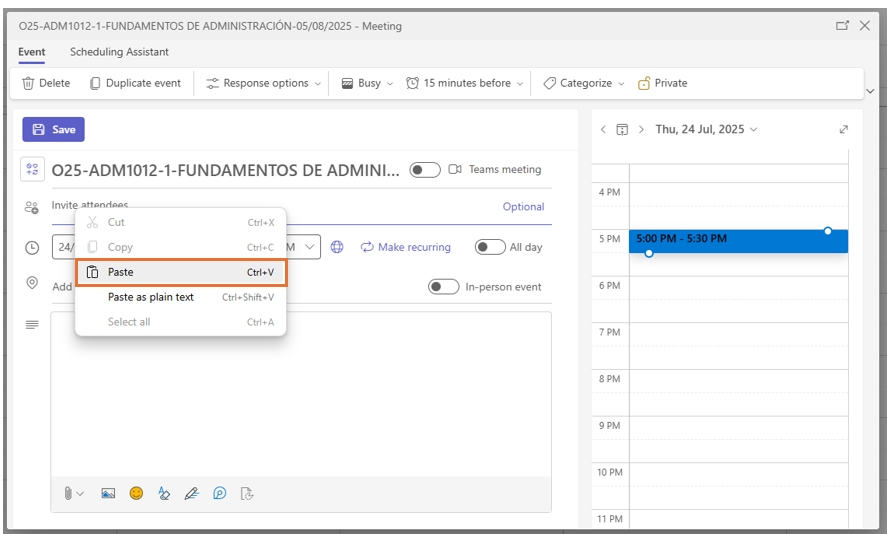Switch to the Scheduling Assistant tab
The image size is (888, 534).
(119, 52)
